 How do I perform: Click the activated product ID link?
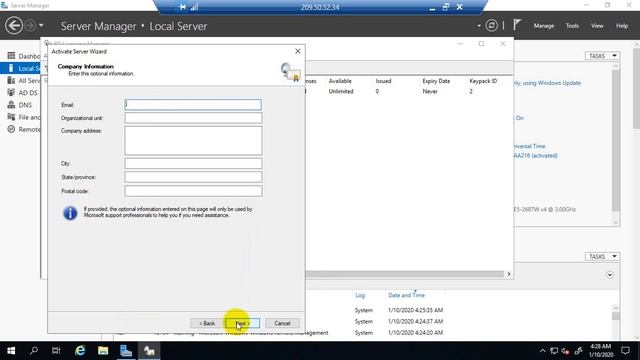click(536, 156)
